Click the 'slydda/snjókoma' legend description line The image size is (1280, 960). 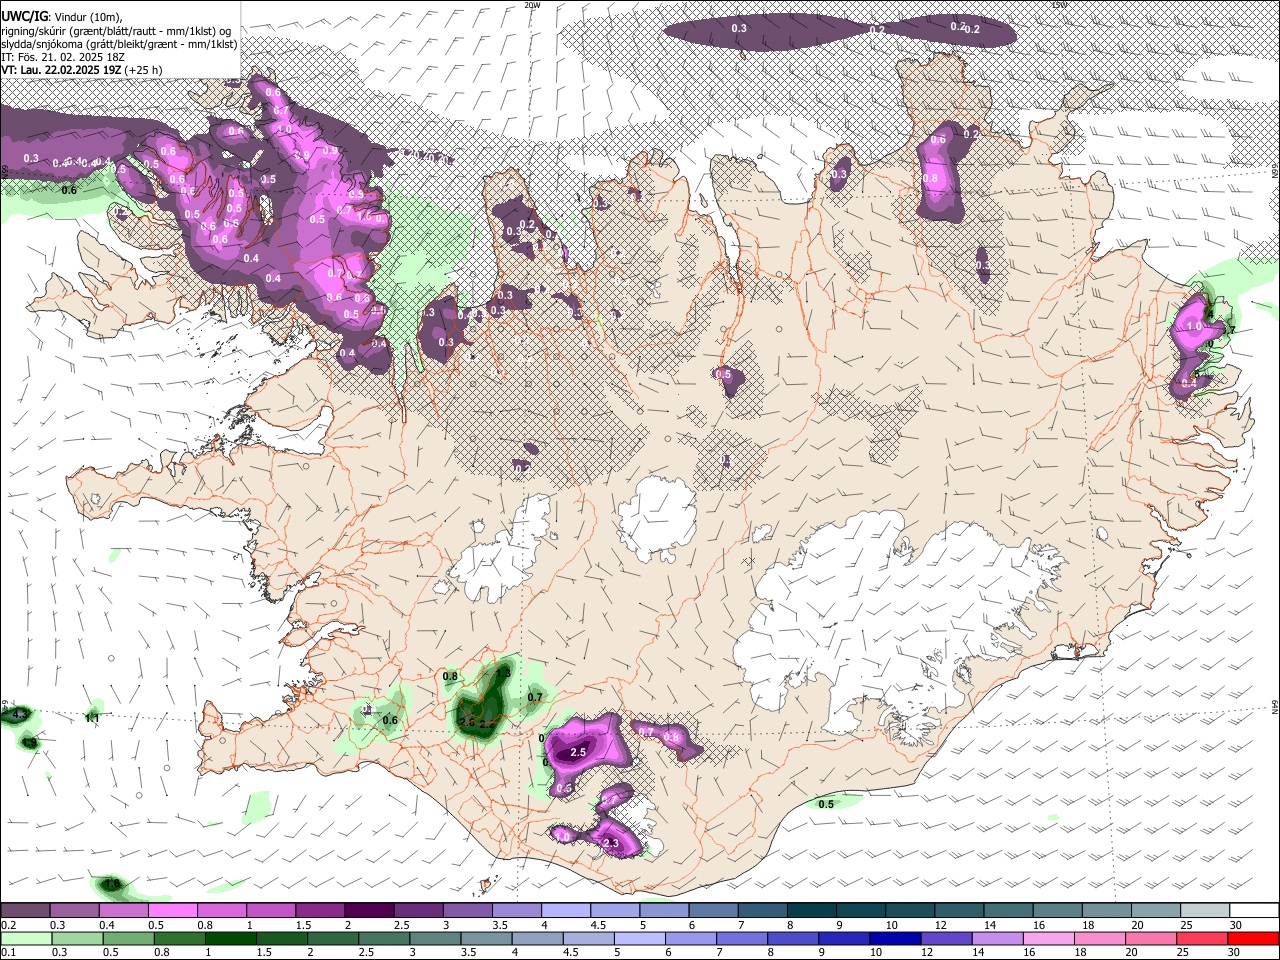click(x=120, y=44)
